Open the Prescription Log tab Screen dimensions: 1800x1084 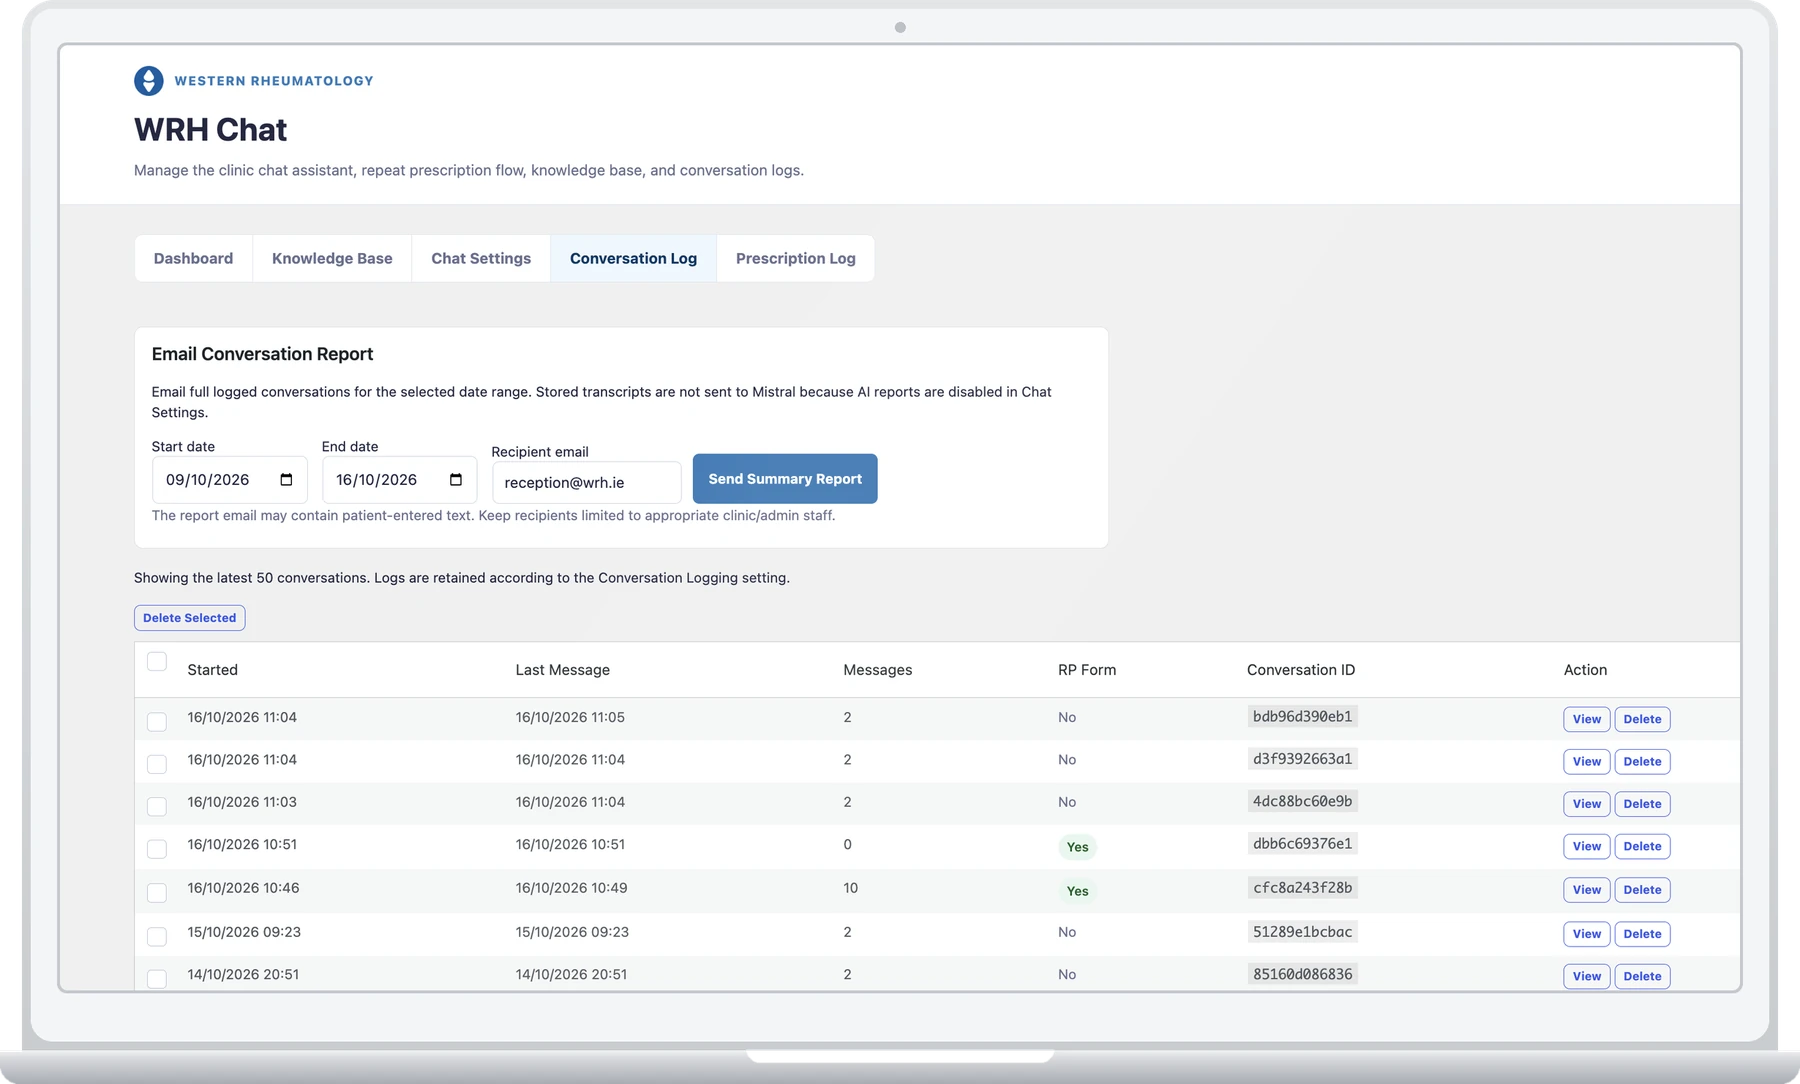tap(796, 258)
